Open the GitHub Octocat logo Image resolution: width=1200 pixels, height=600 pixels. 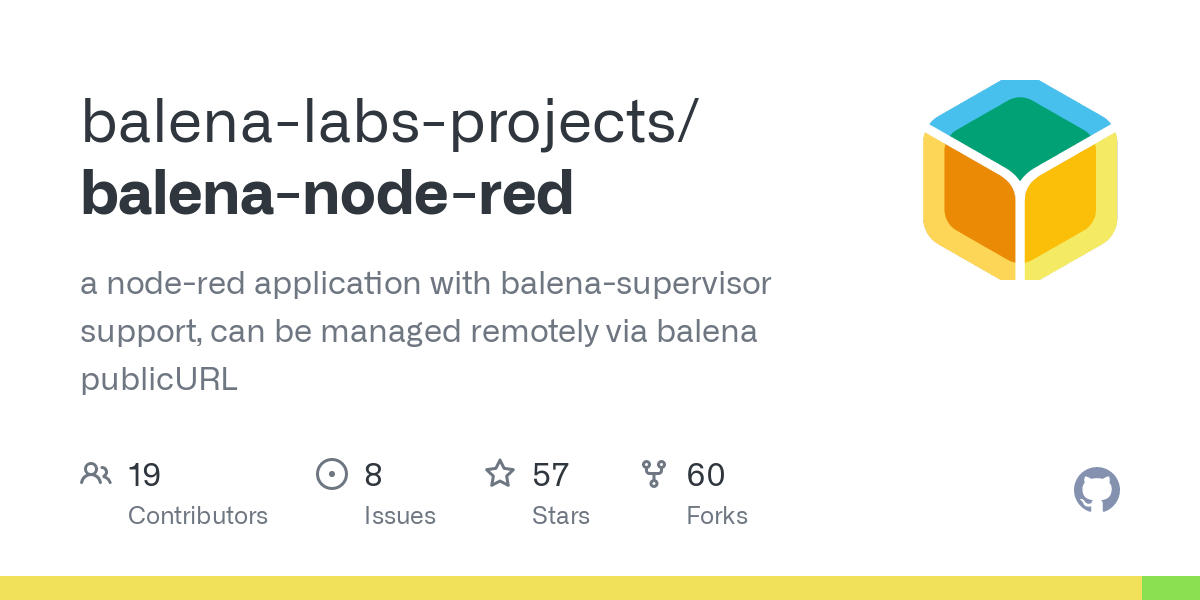(x=1097, y=491)
